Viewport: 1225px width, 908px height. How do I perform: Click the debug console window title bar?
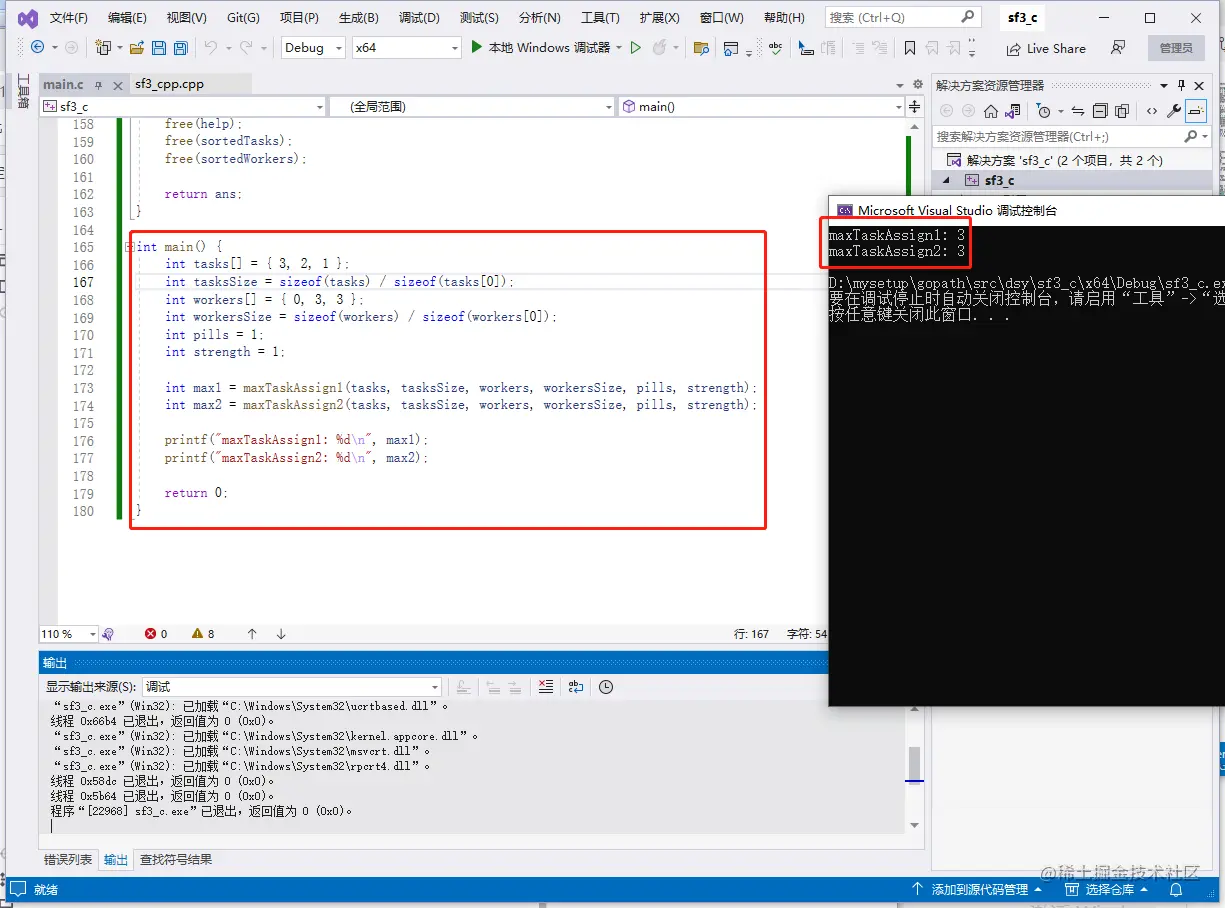pyautogui.click(x=1027, y=210)
